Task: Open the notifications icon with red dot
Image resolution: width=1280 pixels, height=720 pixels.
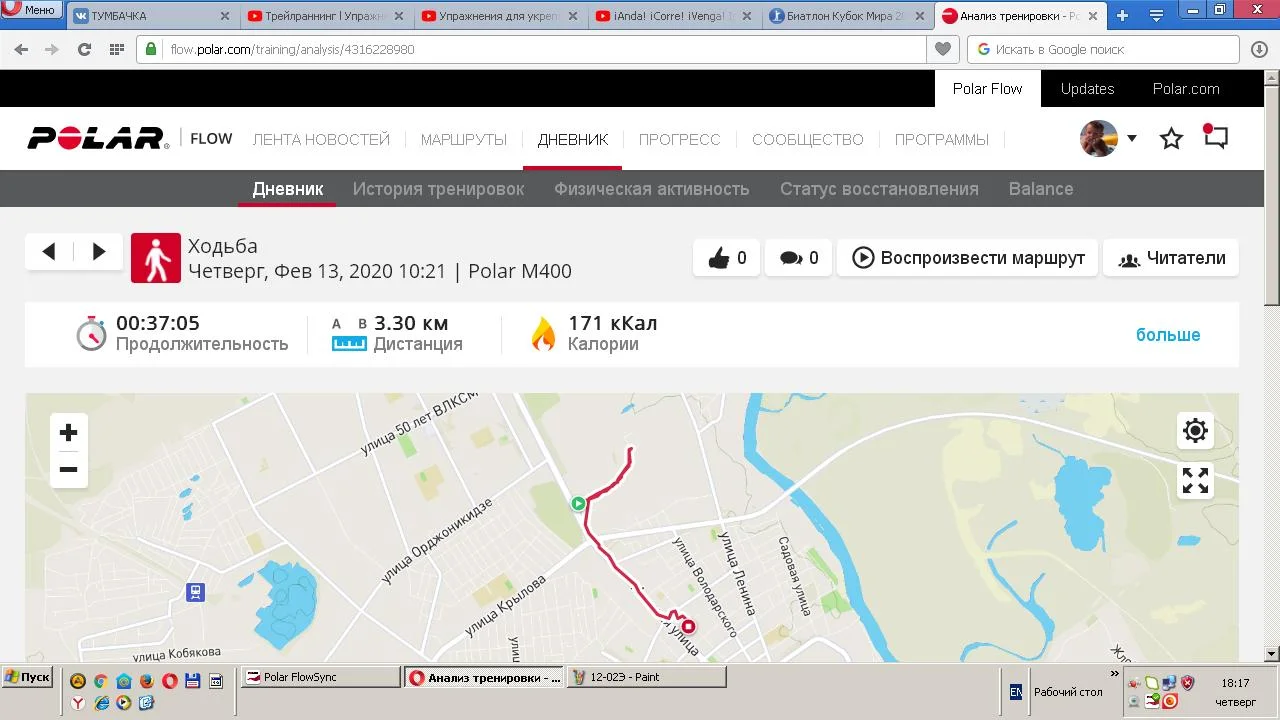Action: click(1215, 137)
